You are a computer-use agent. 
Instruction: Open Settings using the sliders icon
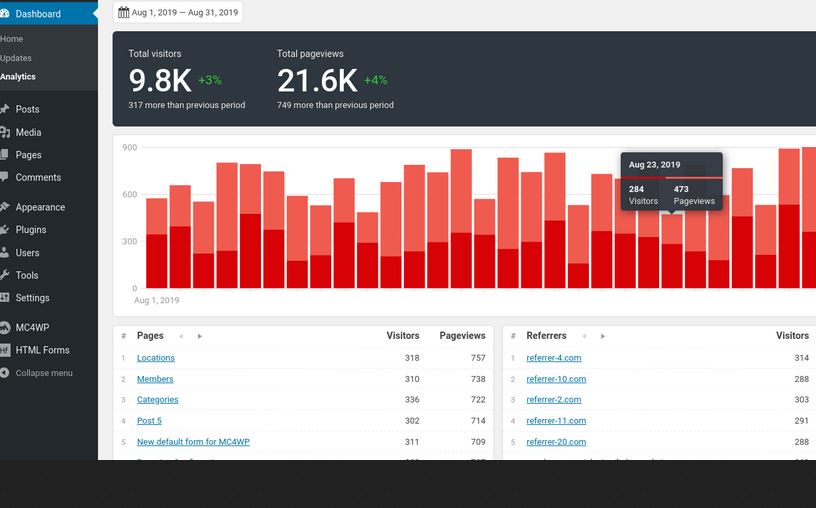tap(4, 298)
